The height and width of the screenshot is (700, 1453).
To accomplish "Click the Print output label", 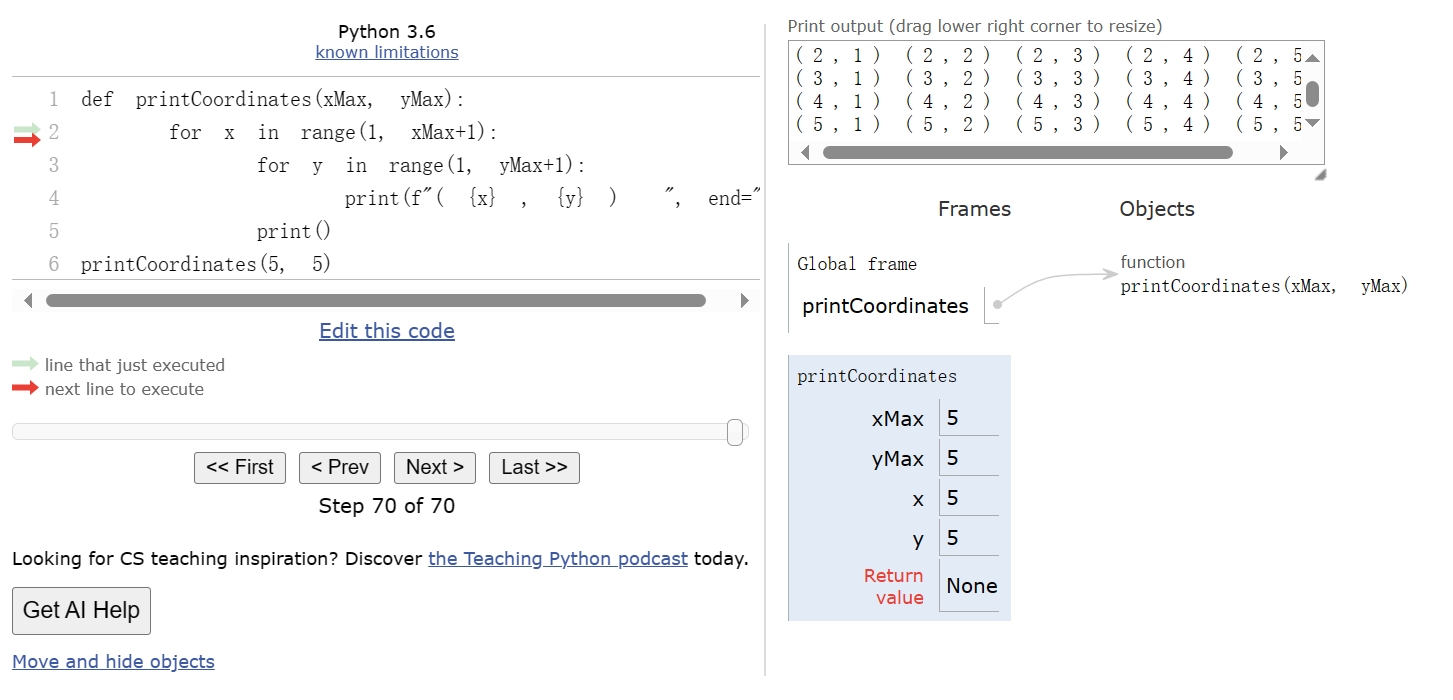I will [x=975, y=27].
